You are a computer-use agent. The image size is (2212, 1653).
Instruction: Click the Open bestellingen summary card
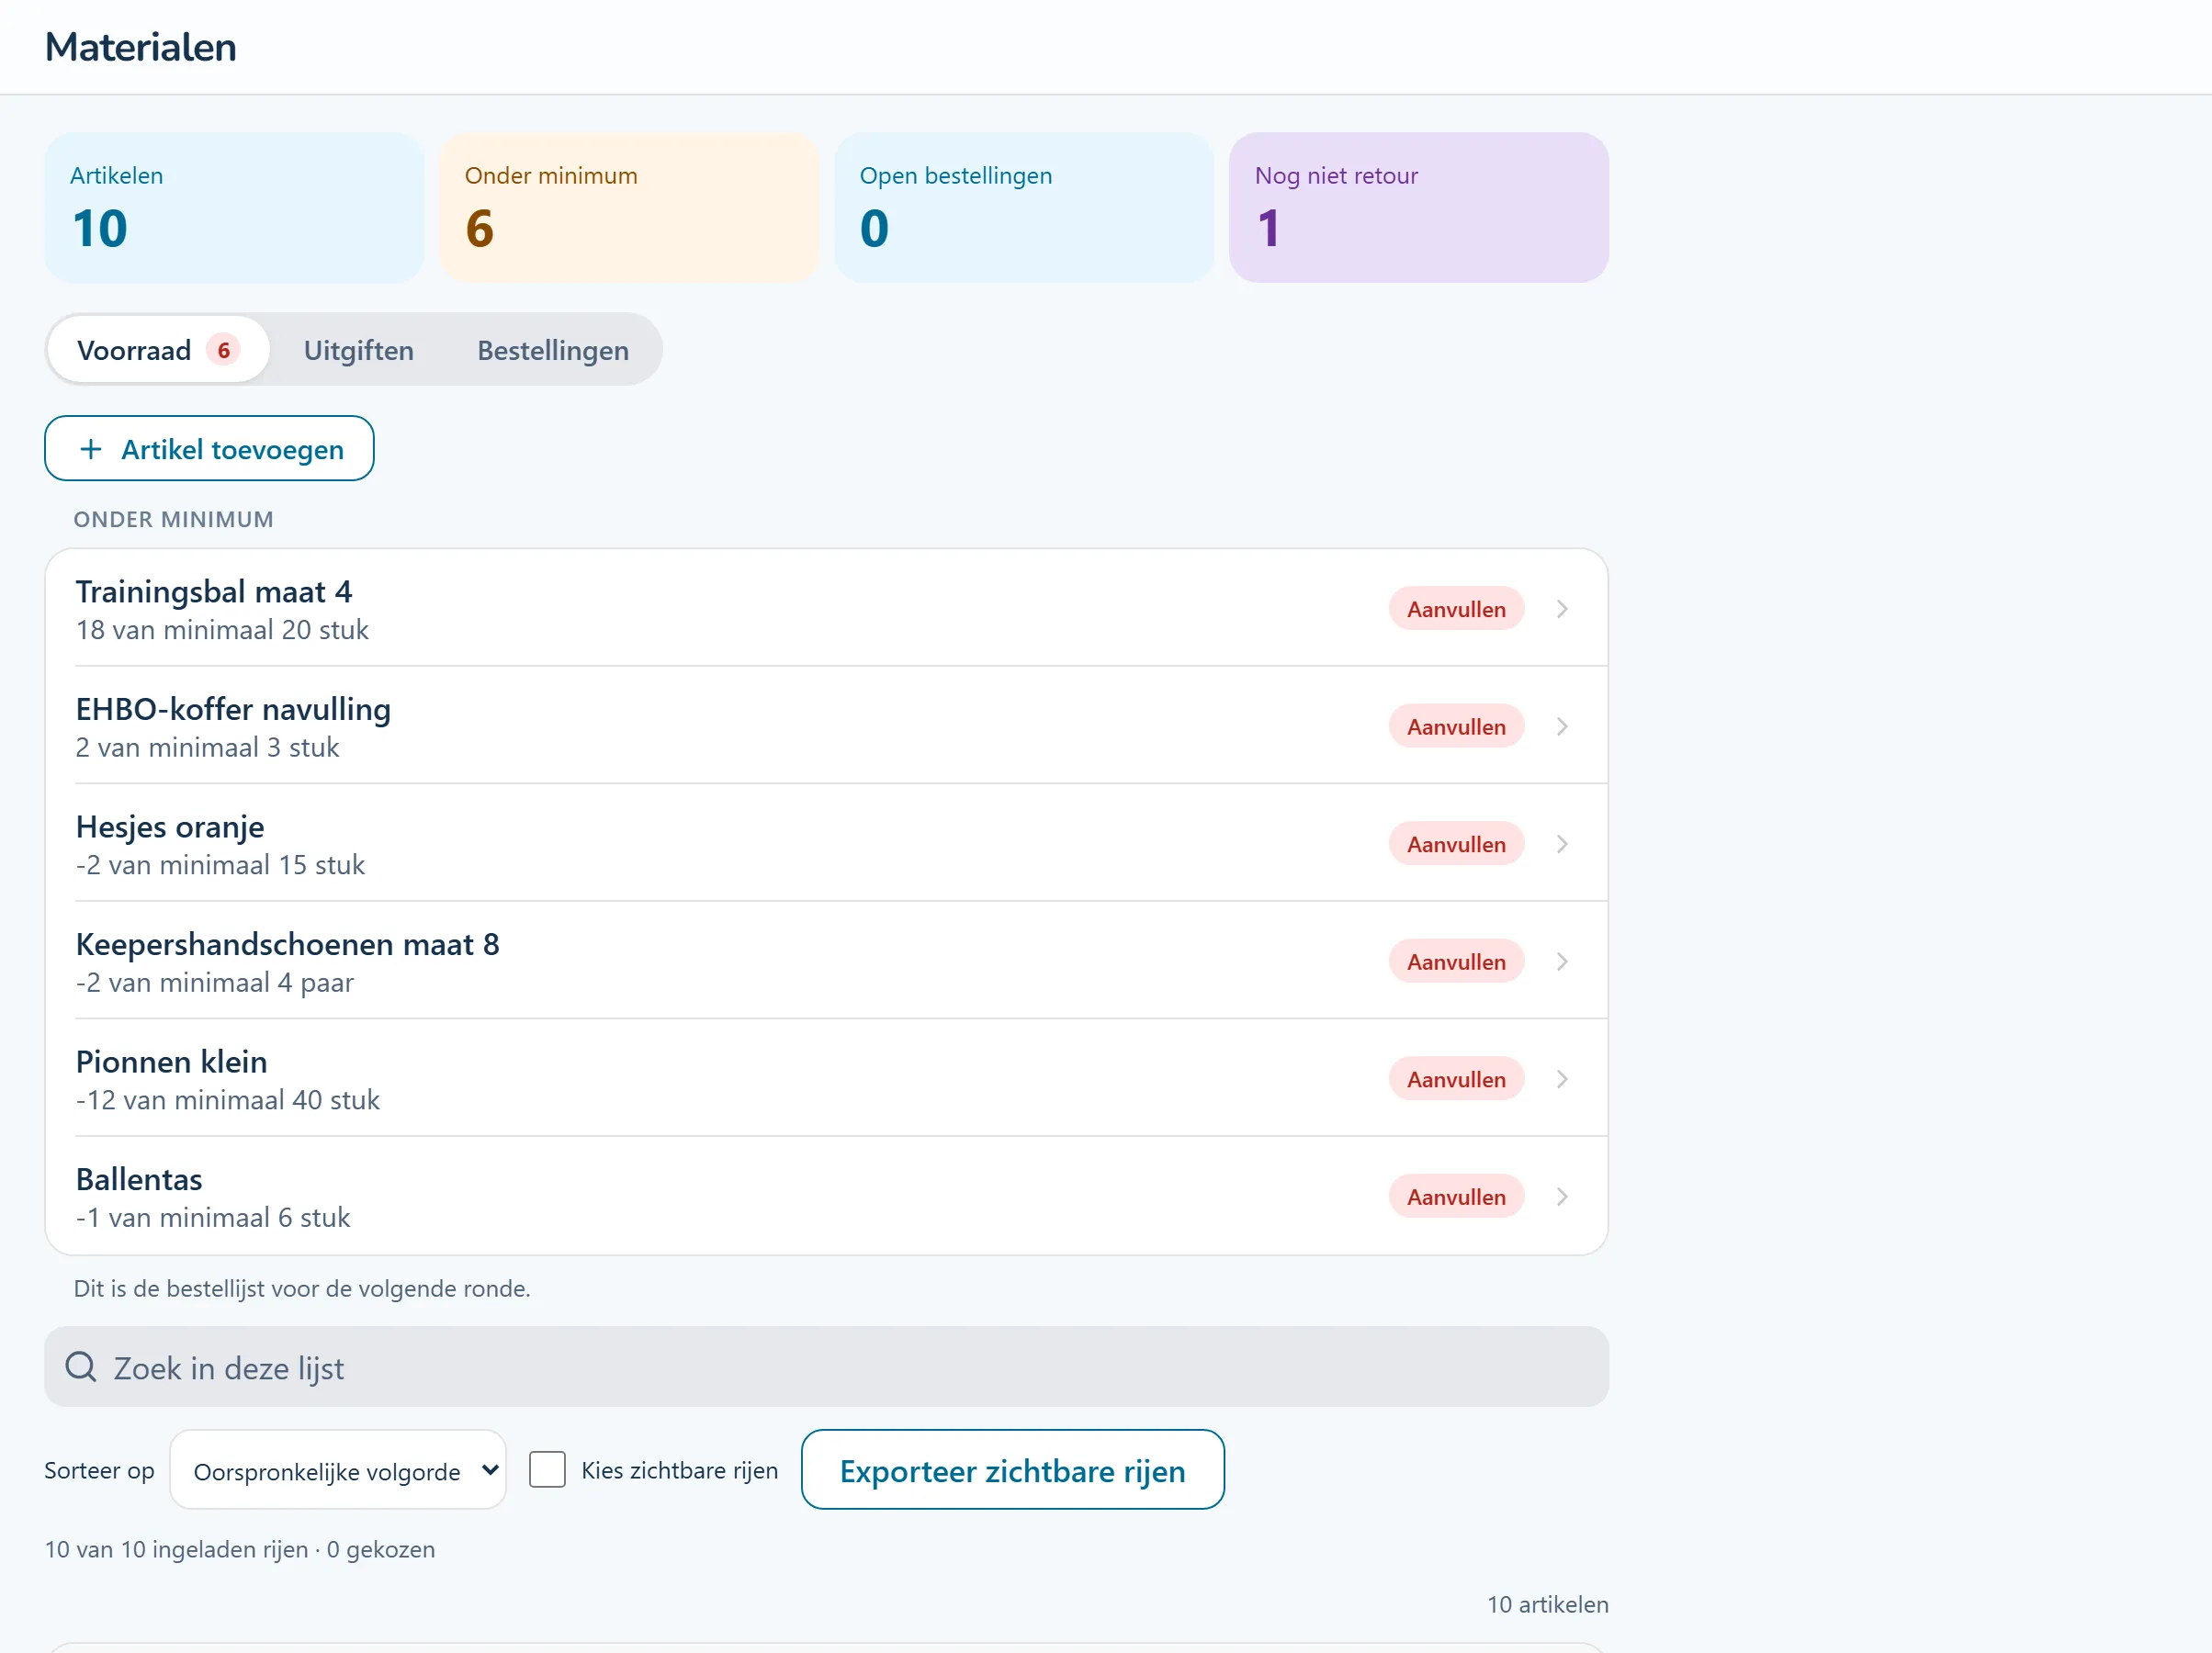click(x=1024, y=207)
